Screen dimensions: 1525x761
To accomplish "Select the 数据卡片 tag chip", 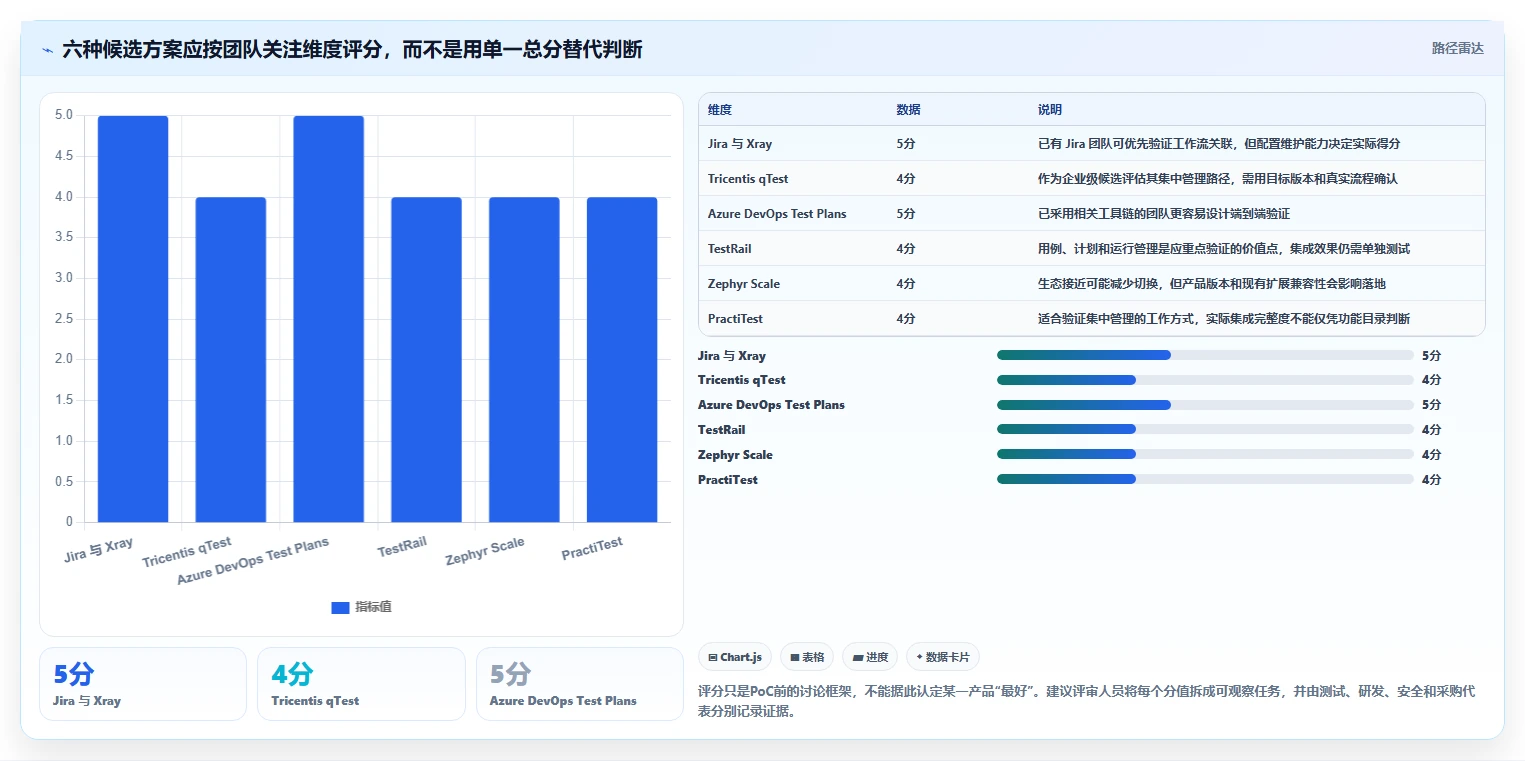I will (943, 657).
